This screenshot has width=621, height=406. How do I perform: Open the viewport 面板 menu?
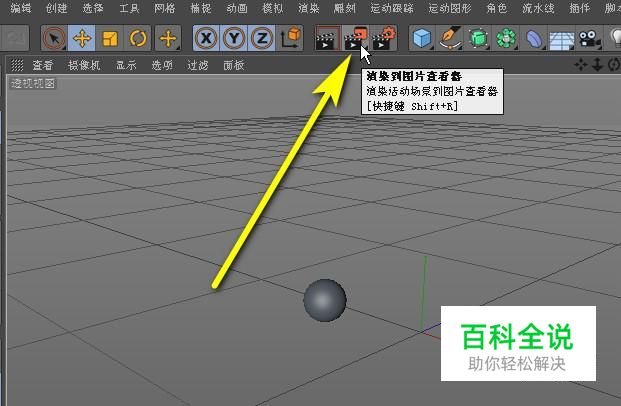pos(233,65)
